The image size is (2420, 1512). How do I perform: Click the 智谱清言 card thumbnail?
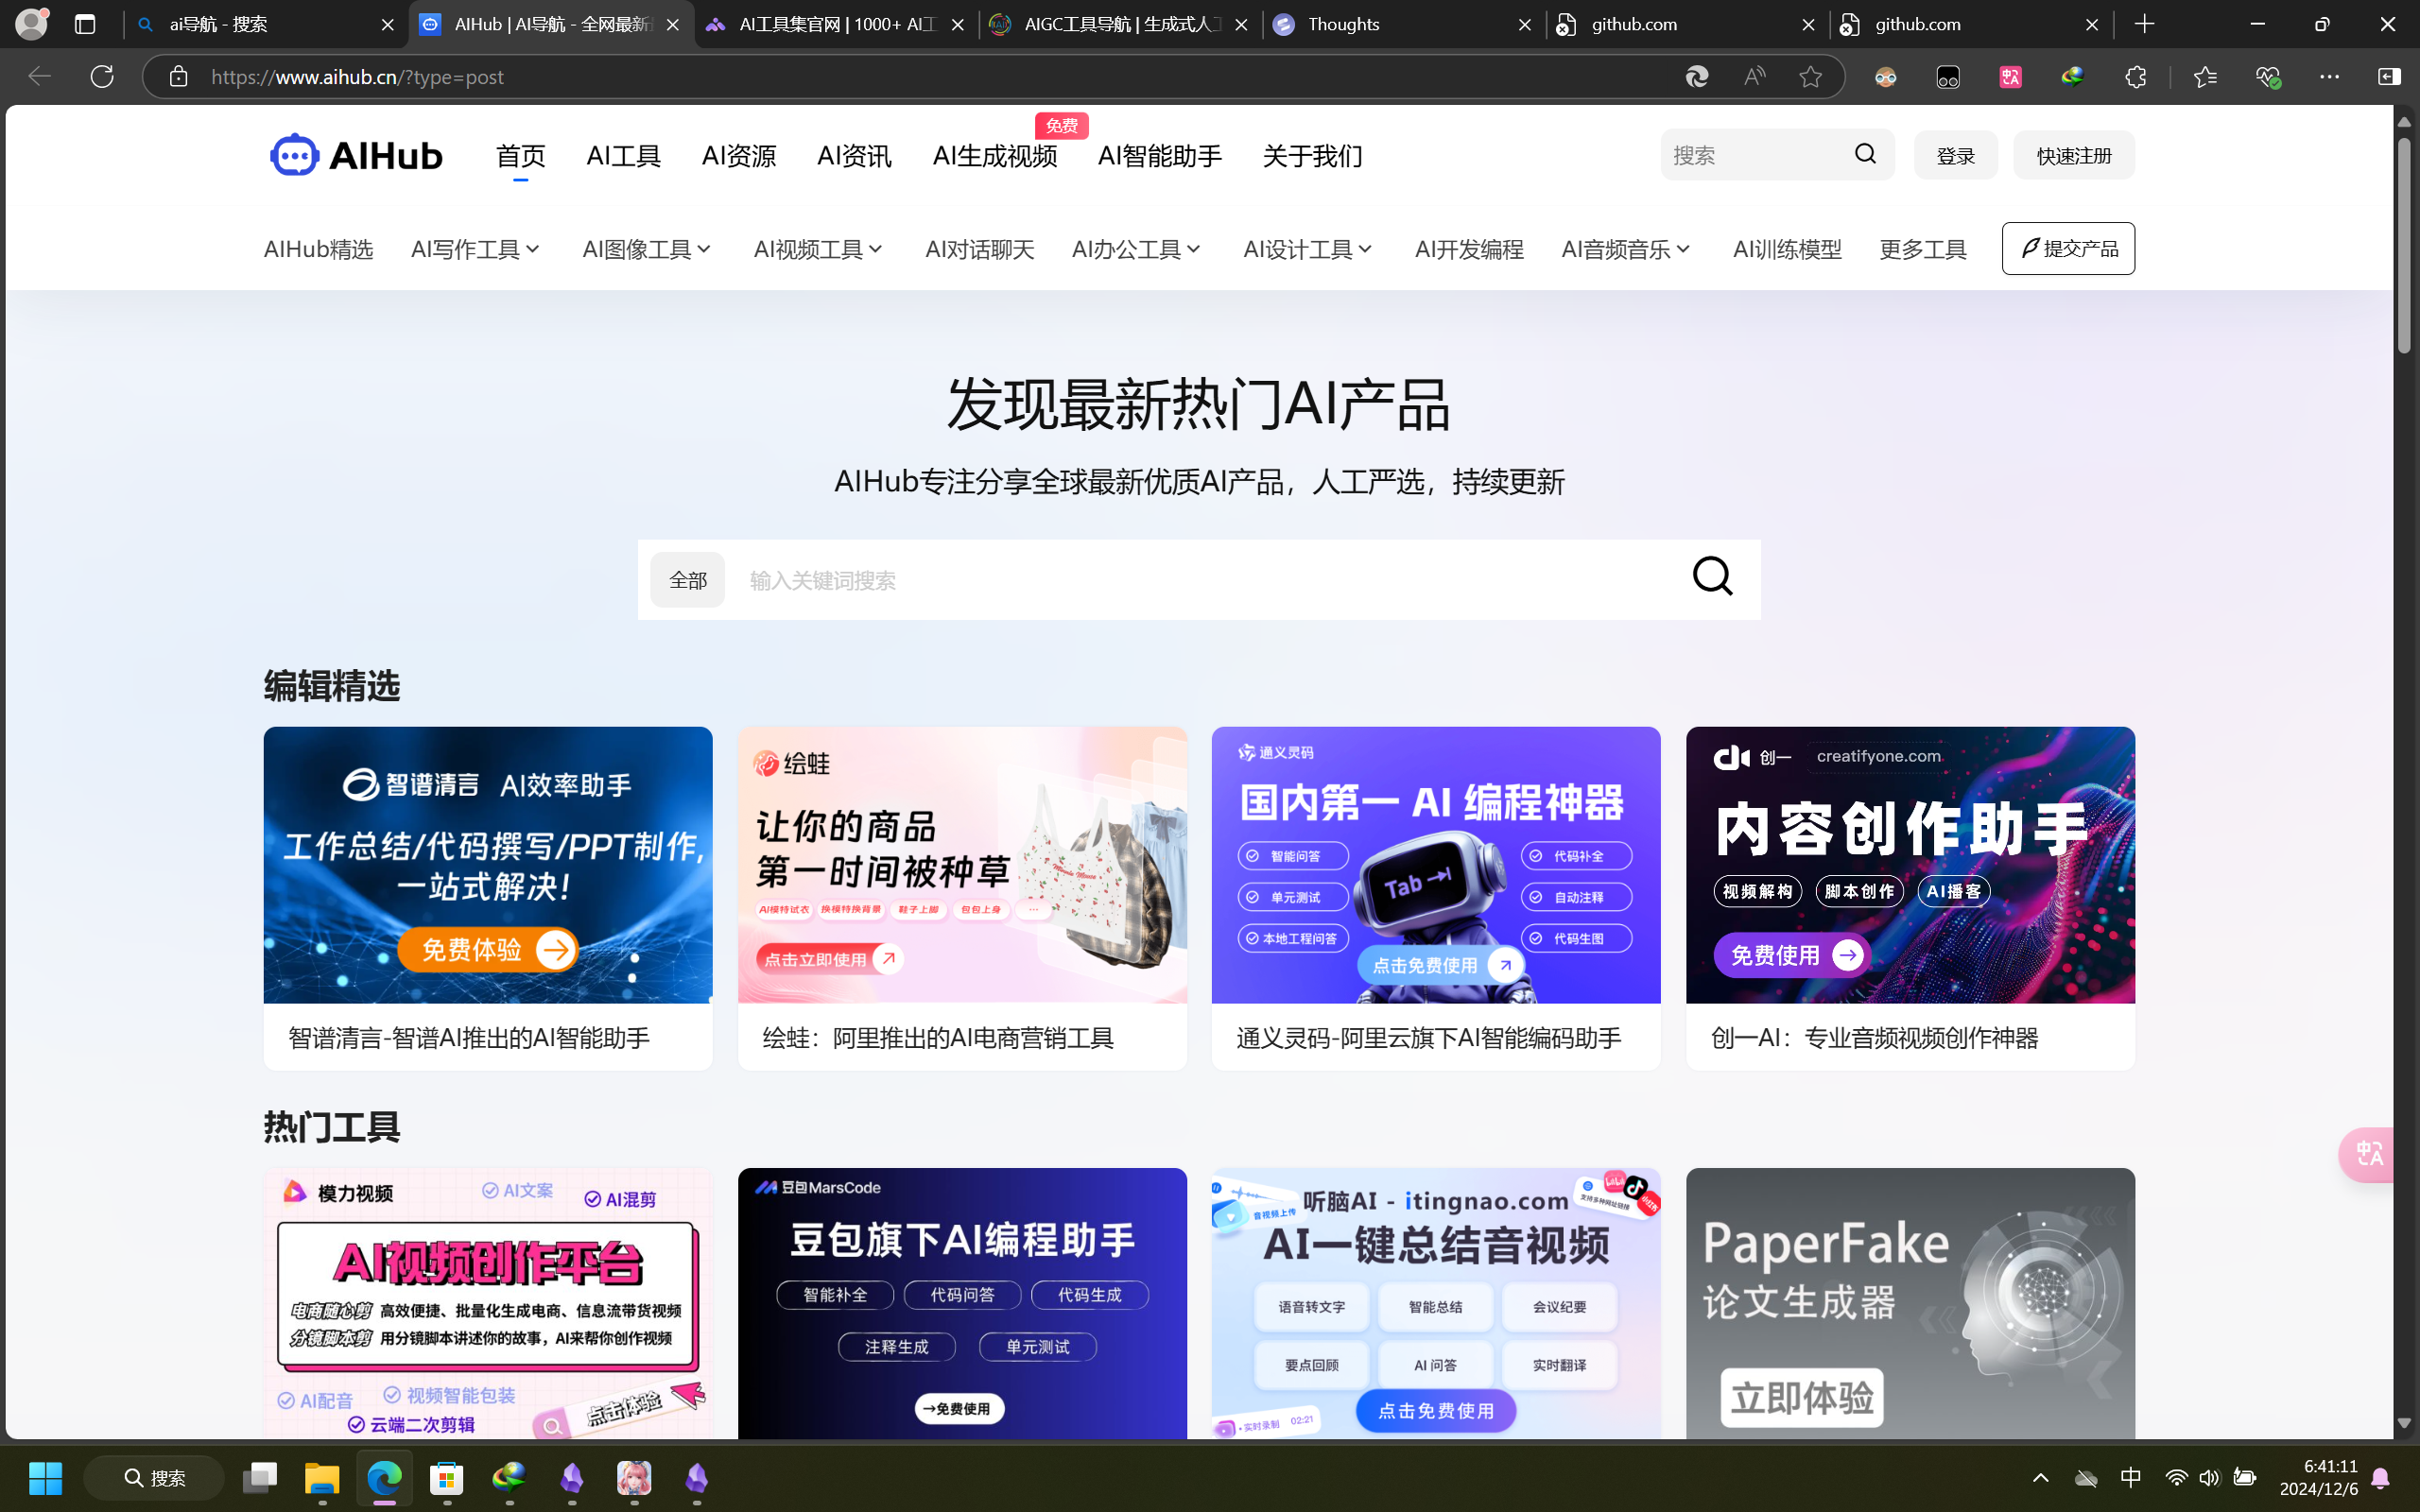pos(487,864)
